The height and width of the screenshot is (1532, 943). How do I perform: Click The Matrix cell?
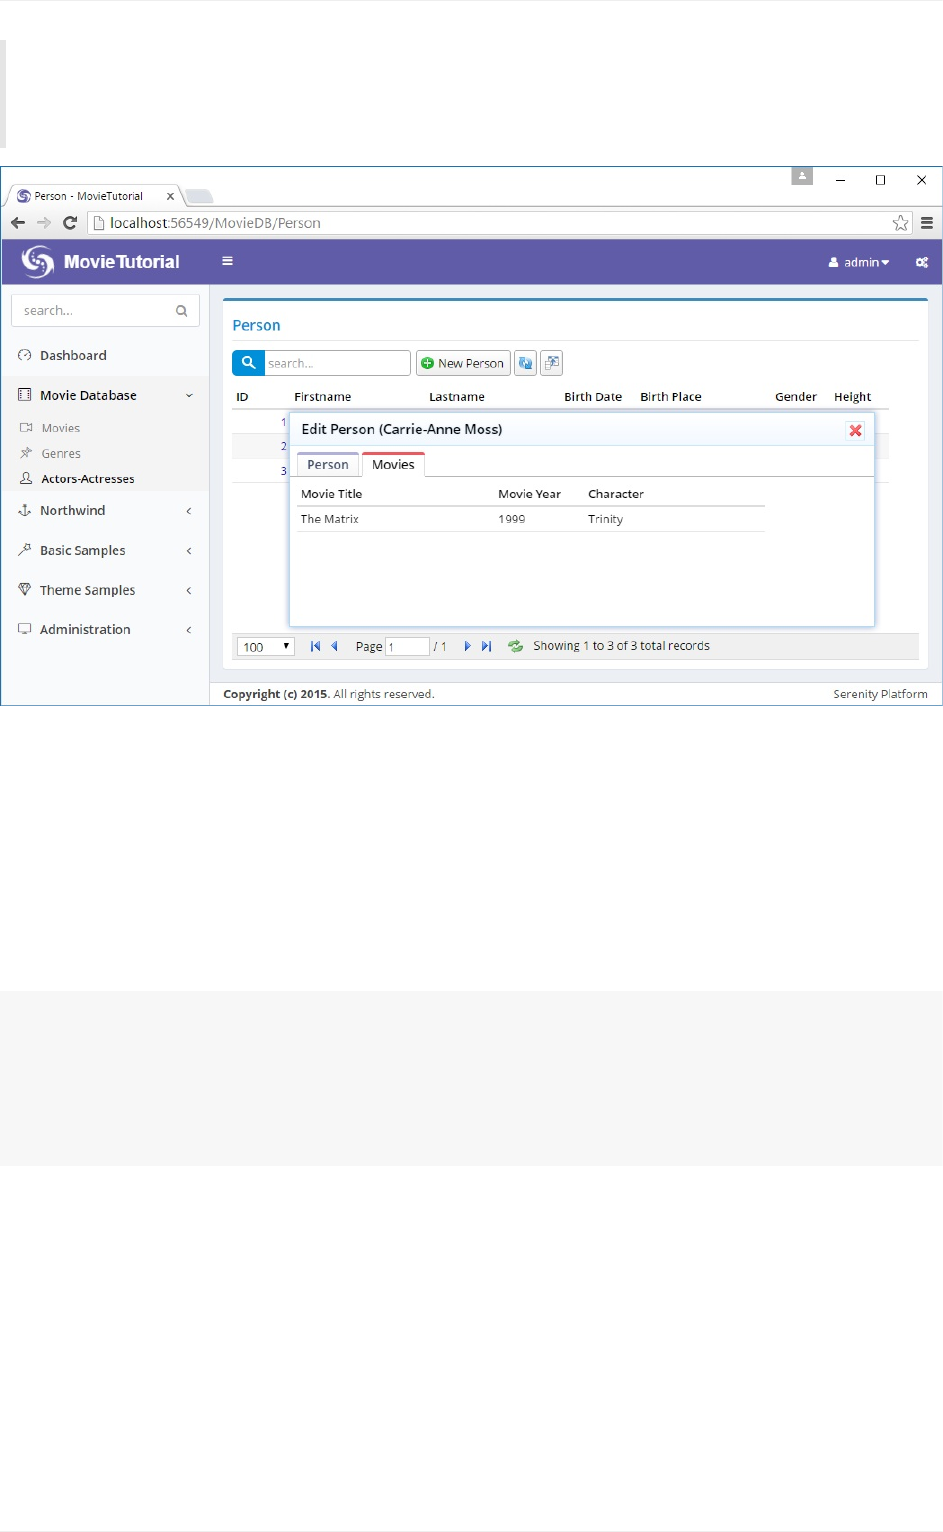330,519
